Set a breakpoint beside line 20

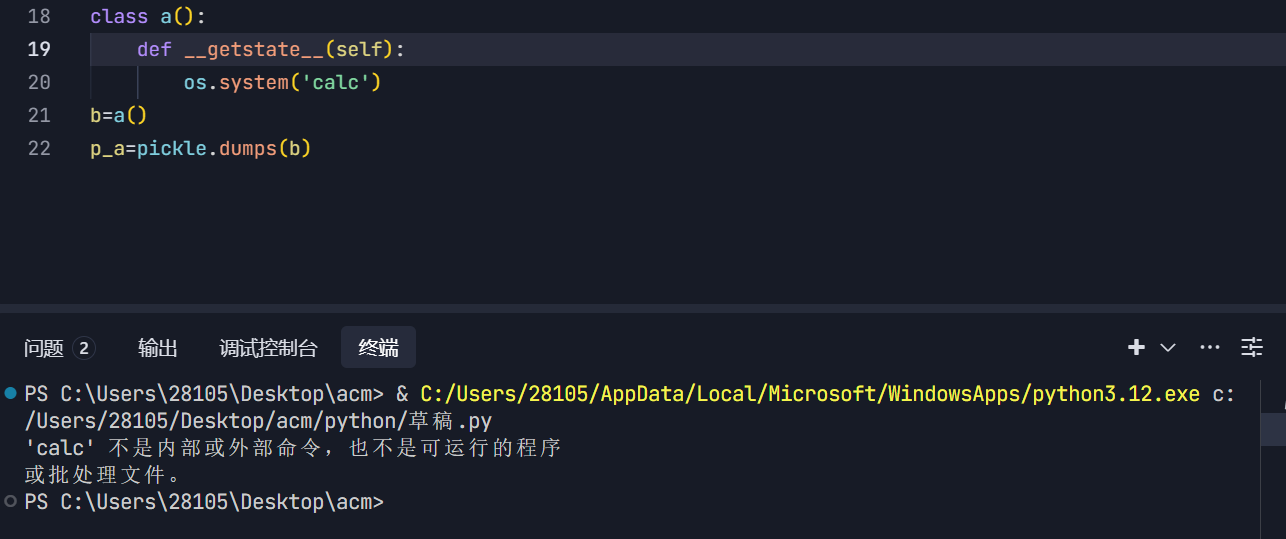tap(10, 82)
